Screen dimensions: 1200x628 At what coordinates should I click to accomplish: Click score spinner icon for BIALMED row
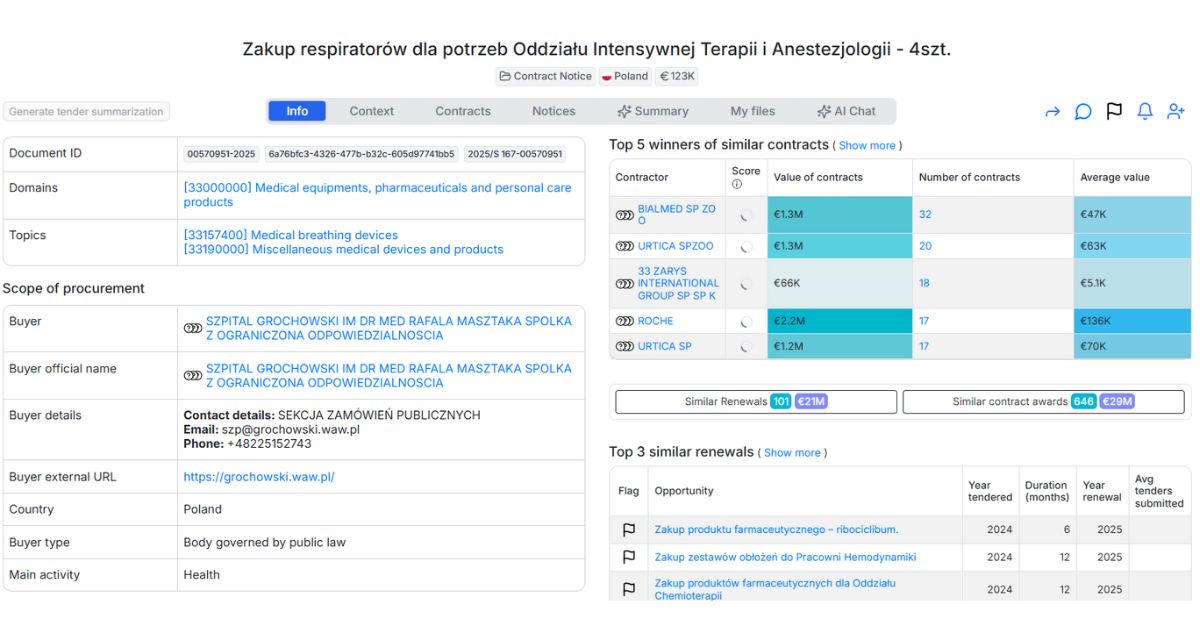pos(746,215)
